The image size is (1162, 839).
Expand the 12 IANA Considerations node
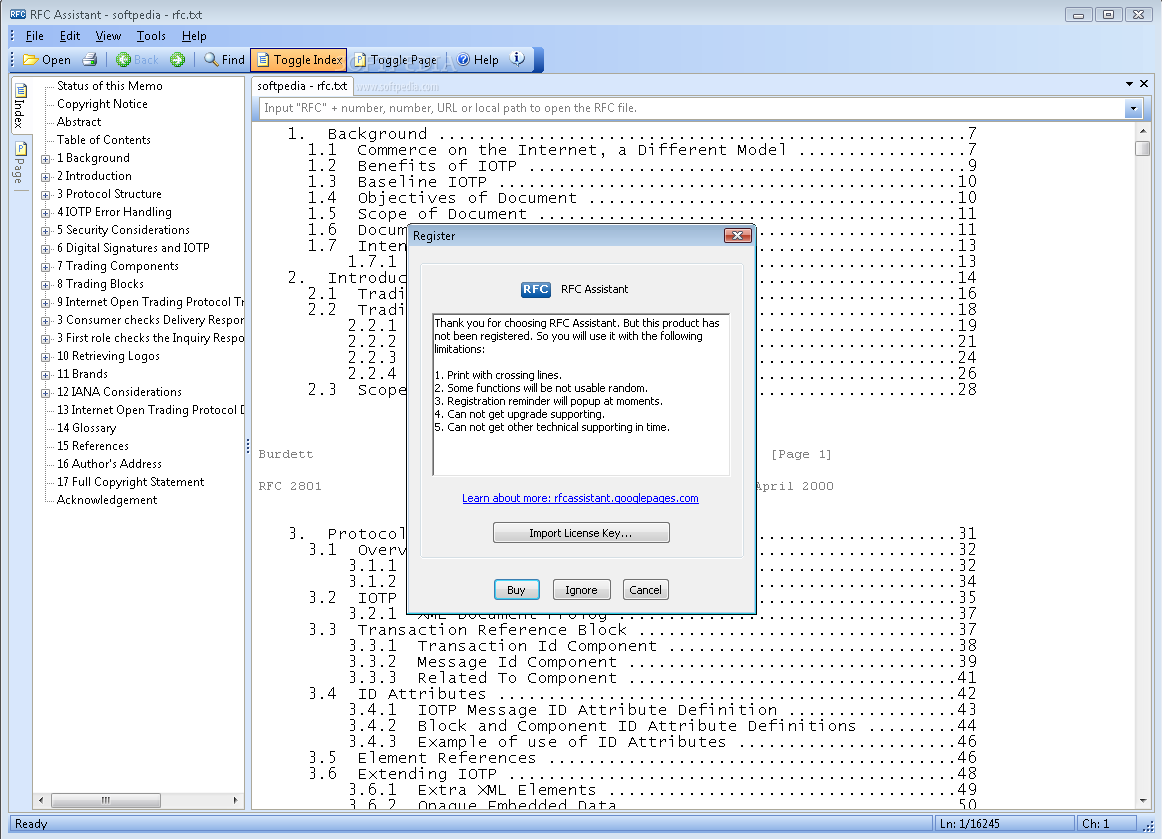click(x=46, y=393)
